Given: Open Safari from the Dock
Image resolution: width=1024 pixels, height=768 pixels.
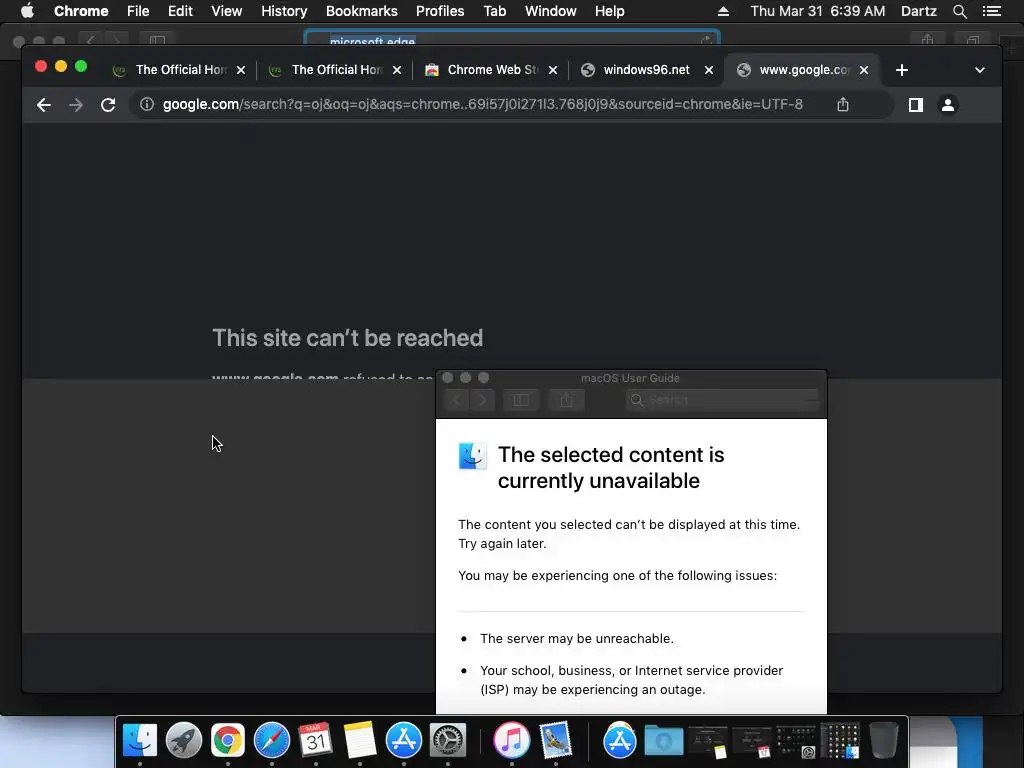Looking at the screenshot, I should [272, 740].
